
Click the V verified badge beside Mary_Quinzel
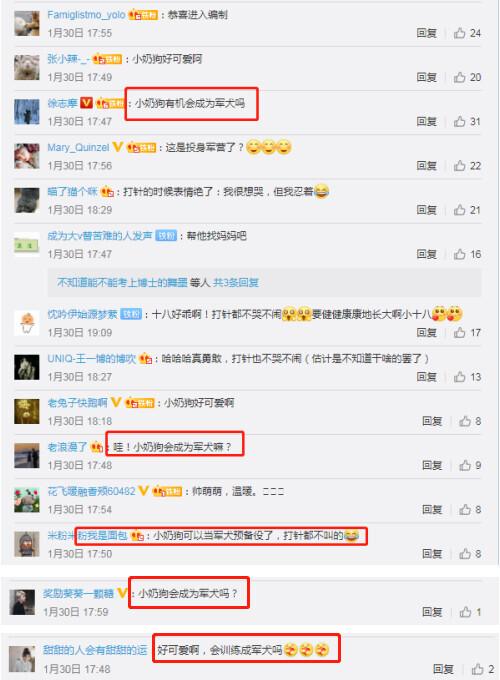118,147
